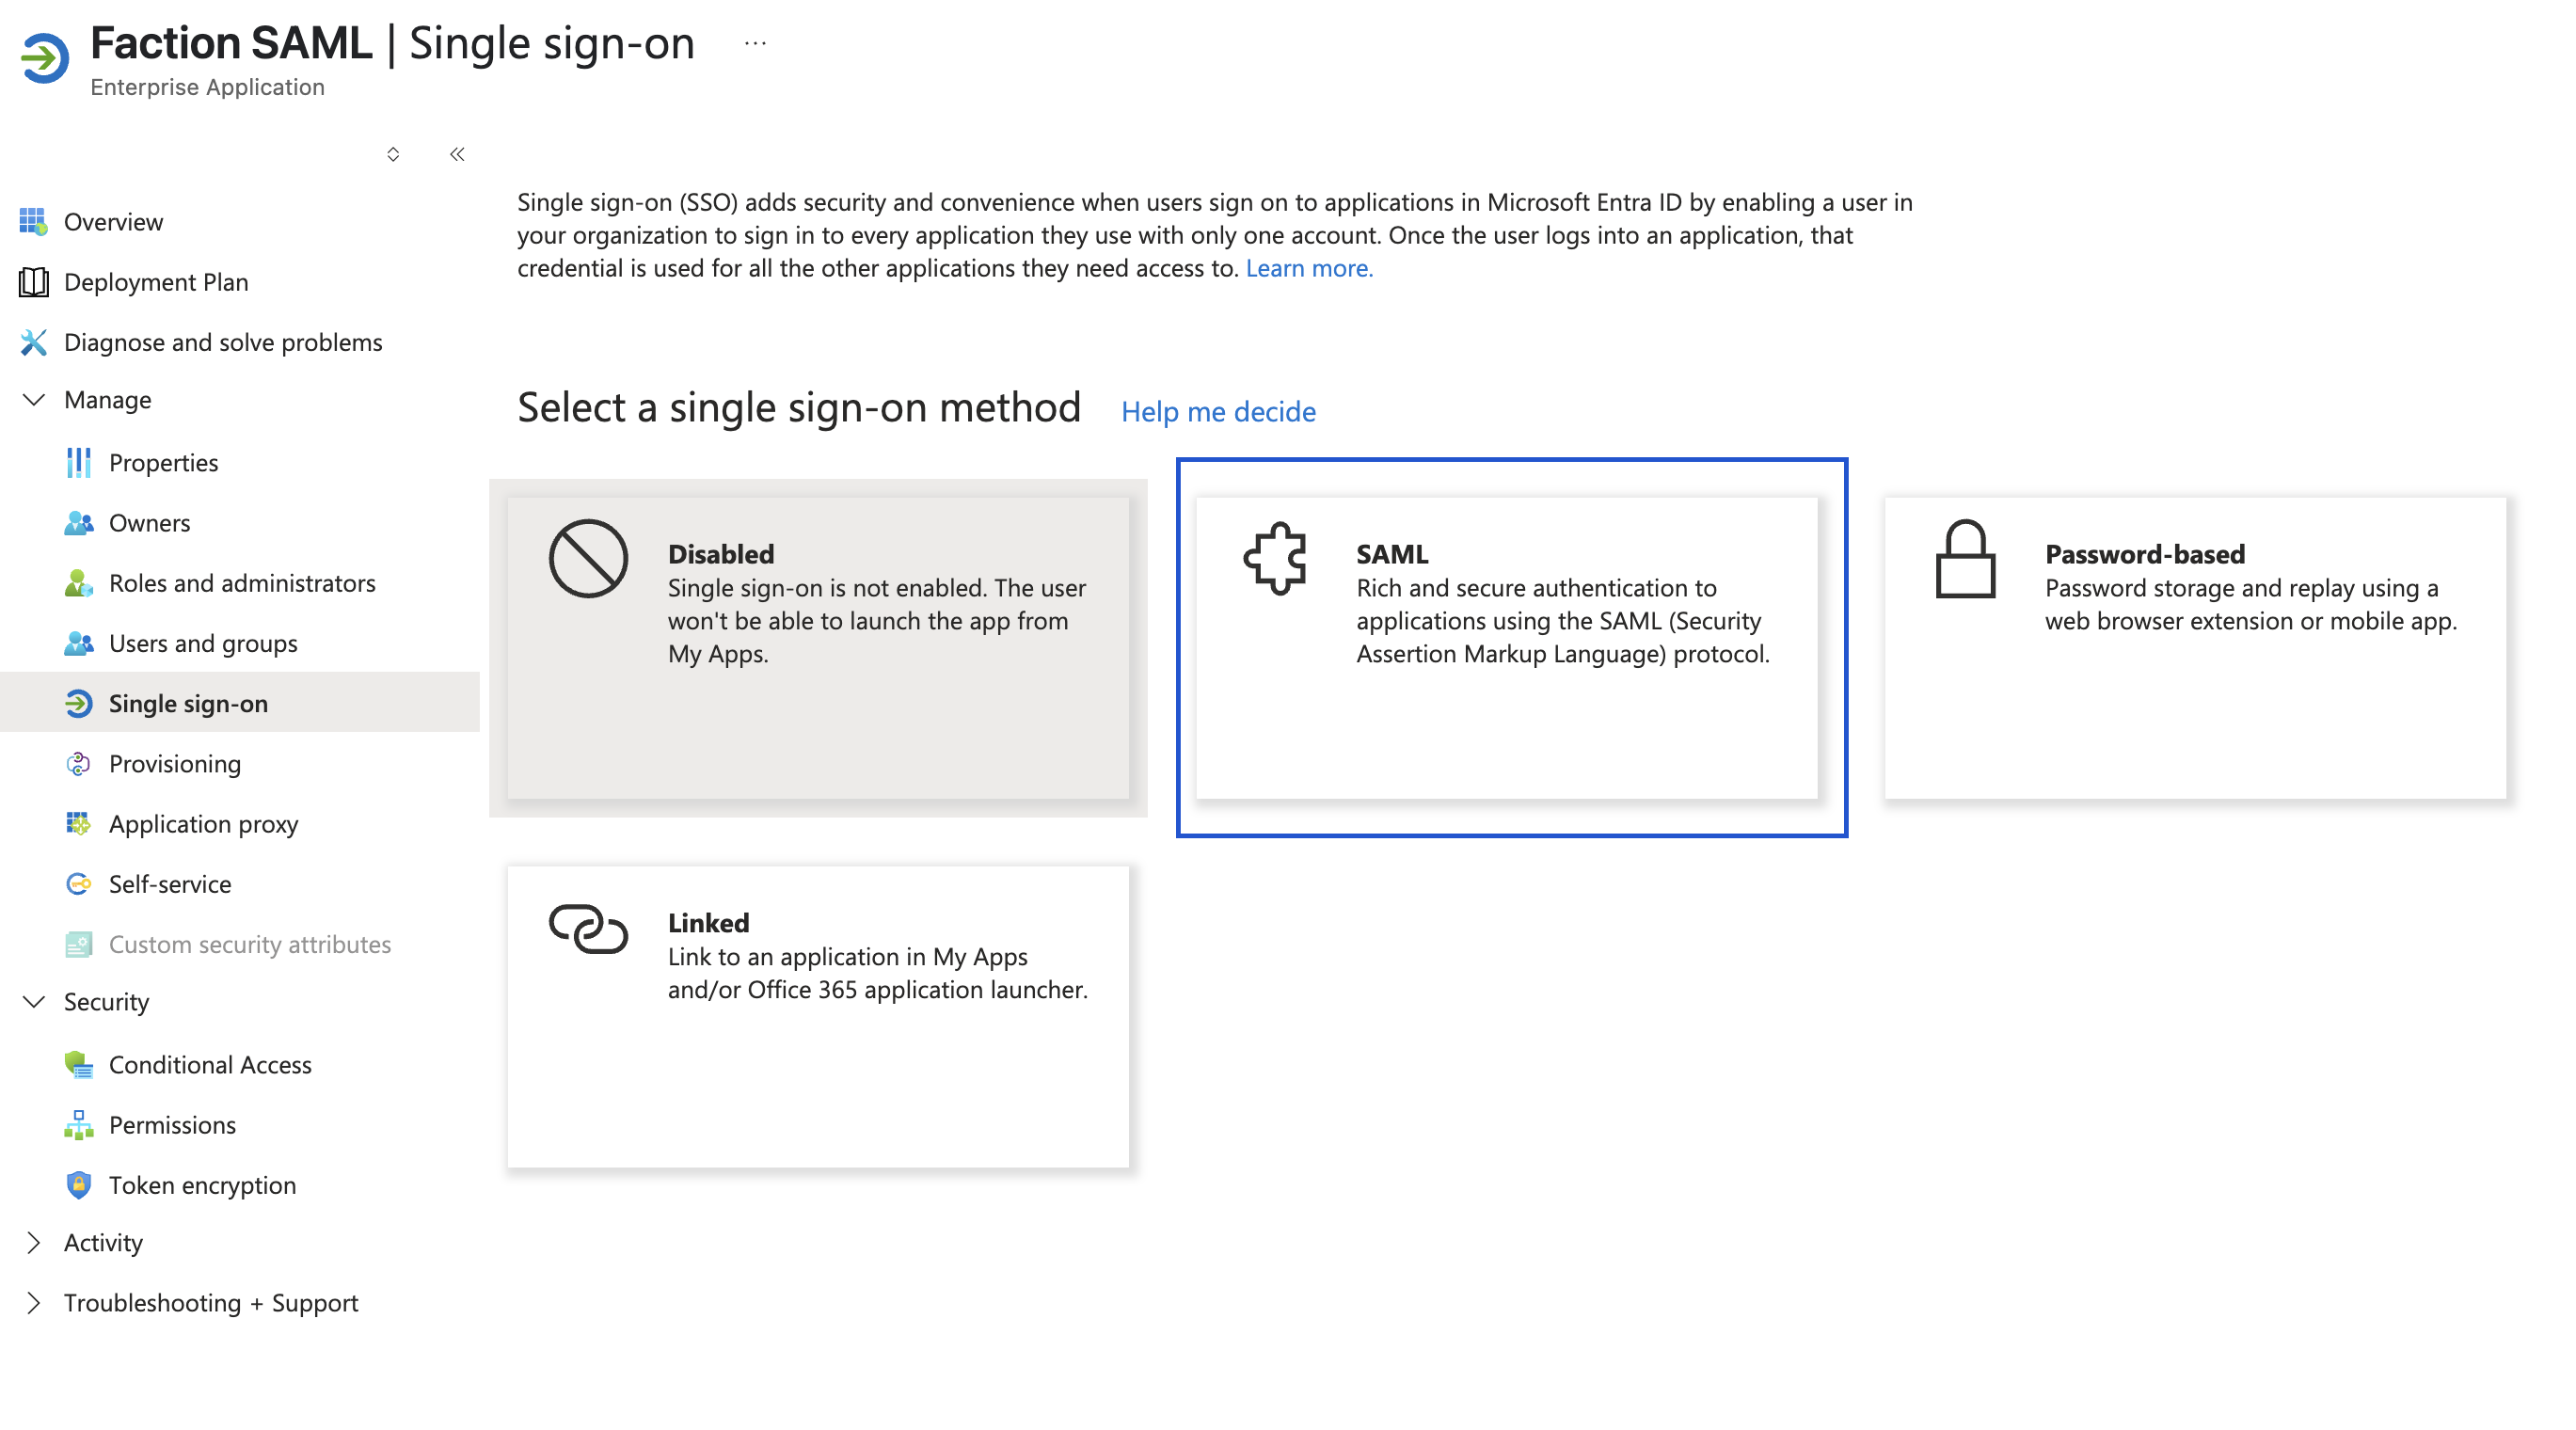Choose the Password-based sign-on method title
The height and width of the screenshot is (1430, 2576).
coord(2144,554)
